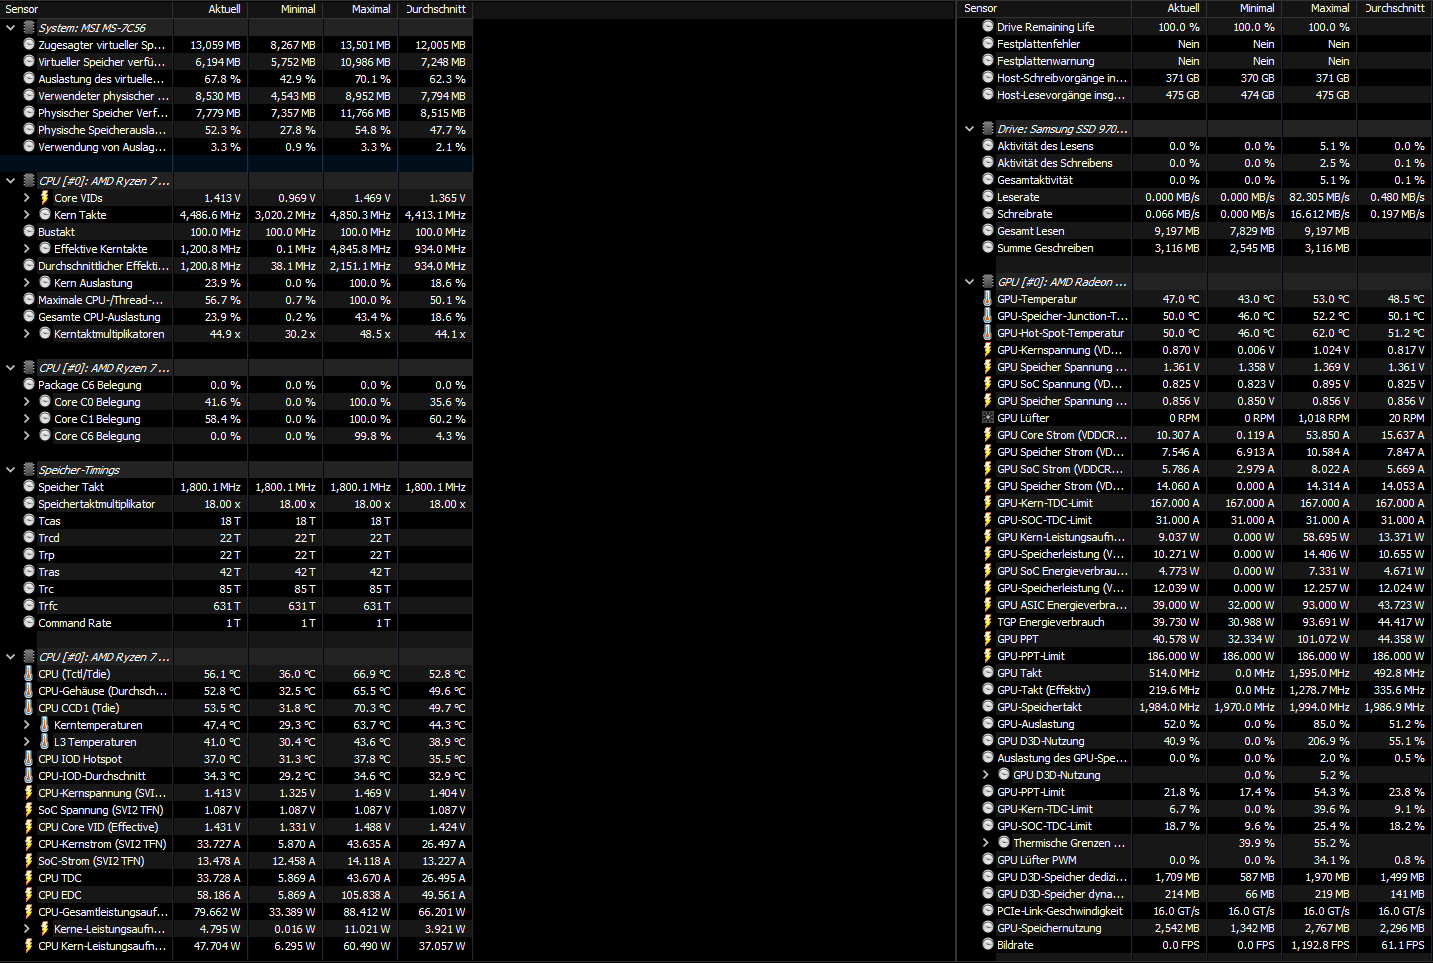1433x963 pixels.
Task: Click thermometer icon of CPU (Tctl/Tdie)
Action: point(29,674)
